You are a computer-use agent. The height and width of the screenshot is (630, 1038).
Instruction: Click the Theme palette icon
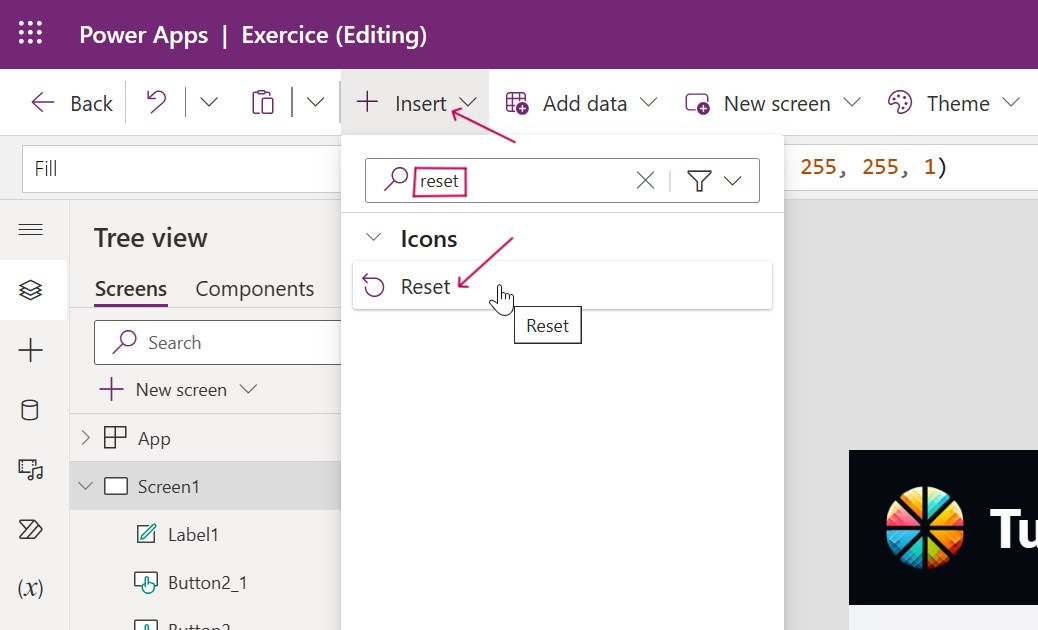click(900, 103)
